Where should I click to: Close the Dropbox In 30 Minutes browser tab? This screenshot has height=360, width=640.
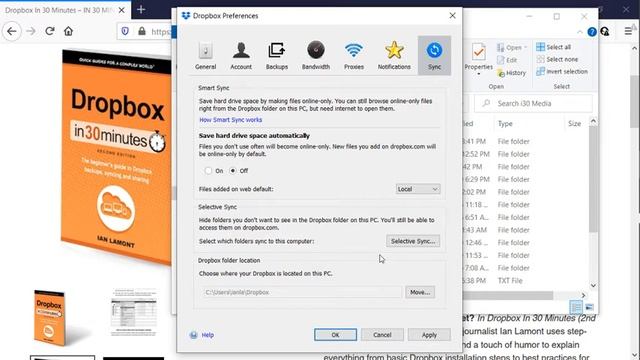click(122, 10)
